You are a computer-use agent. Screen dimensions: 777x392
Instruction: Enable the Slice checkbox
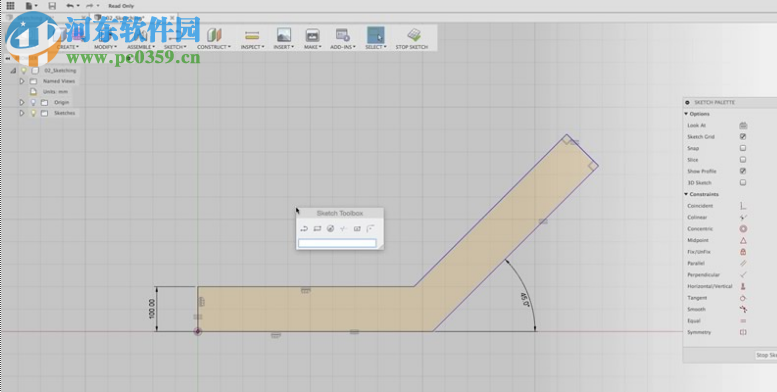(x=743, y=160)
